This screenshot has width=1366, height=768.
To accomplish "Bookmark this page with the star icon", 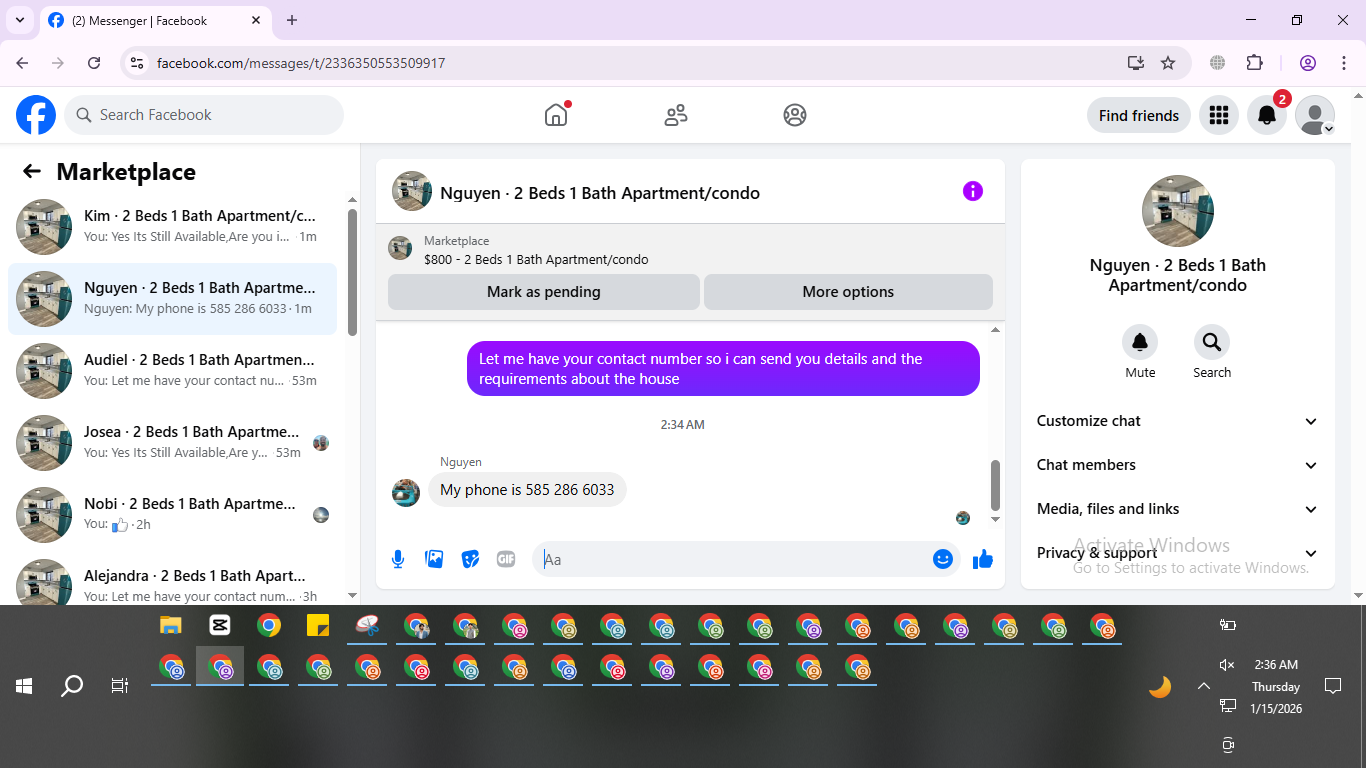I will pos(1168,63).
